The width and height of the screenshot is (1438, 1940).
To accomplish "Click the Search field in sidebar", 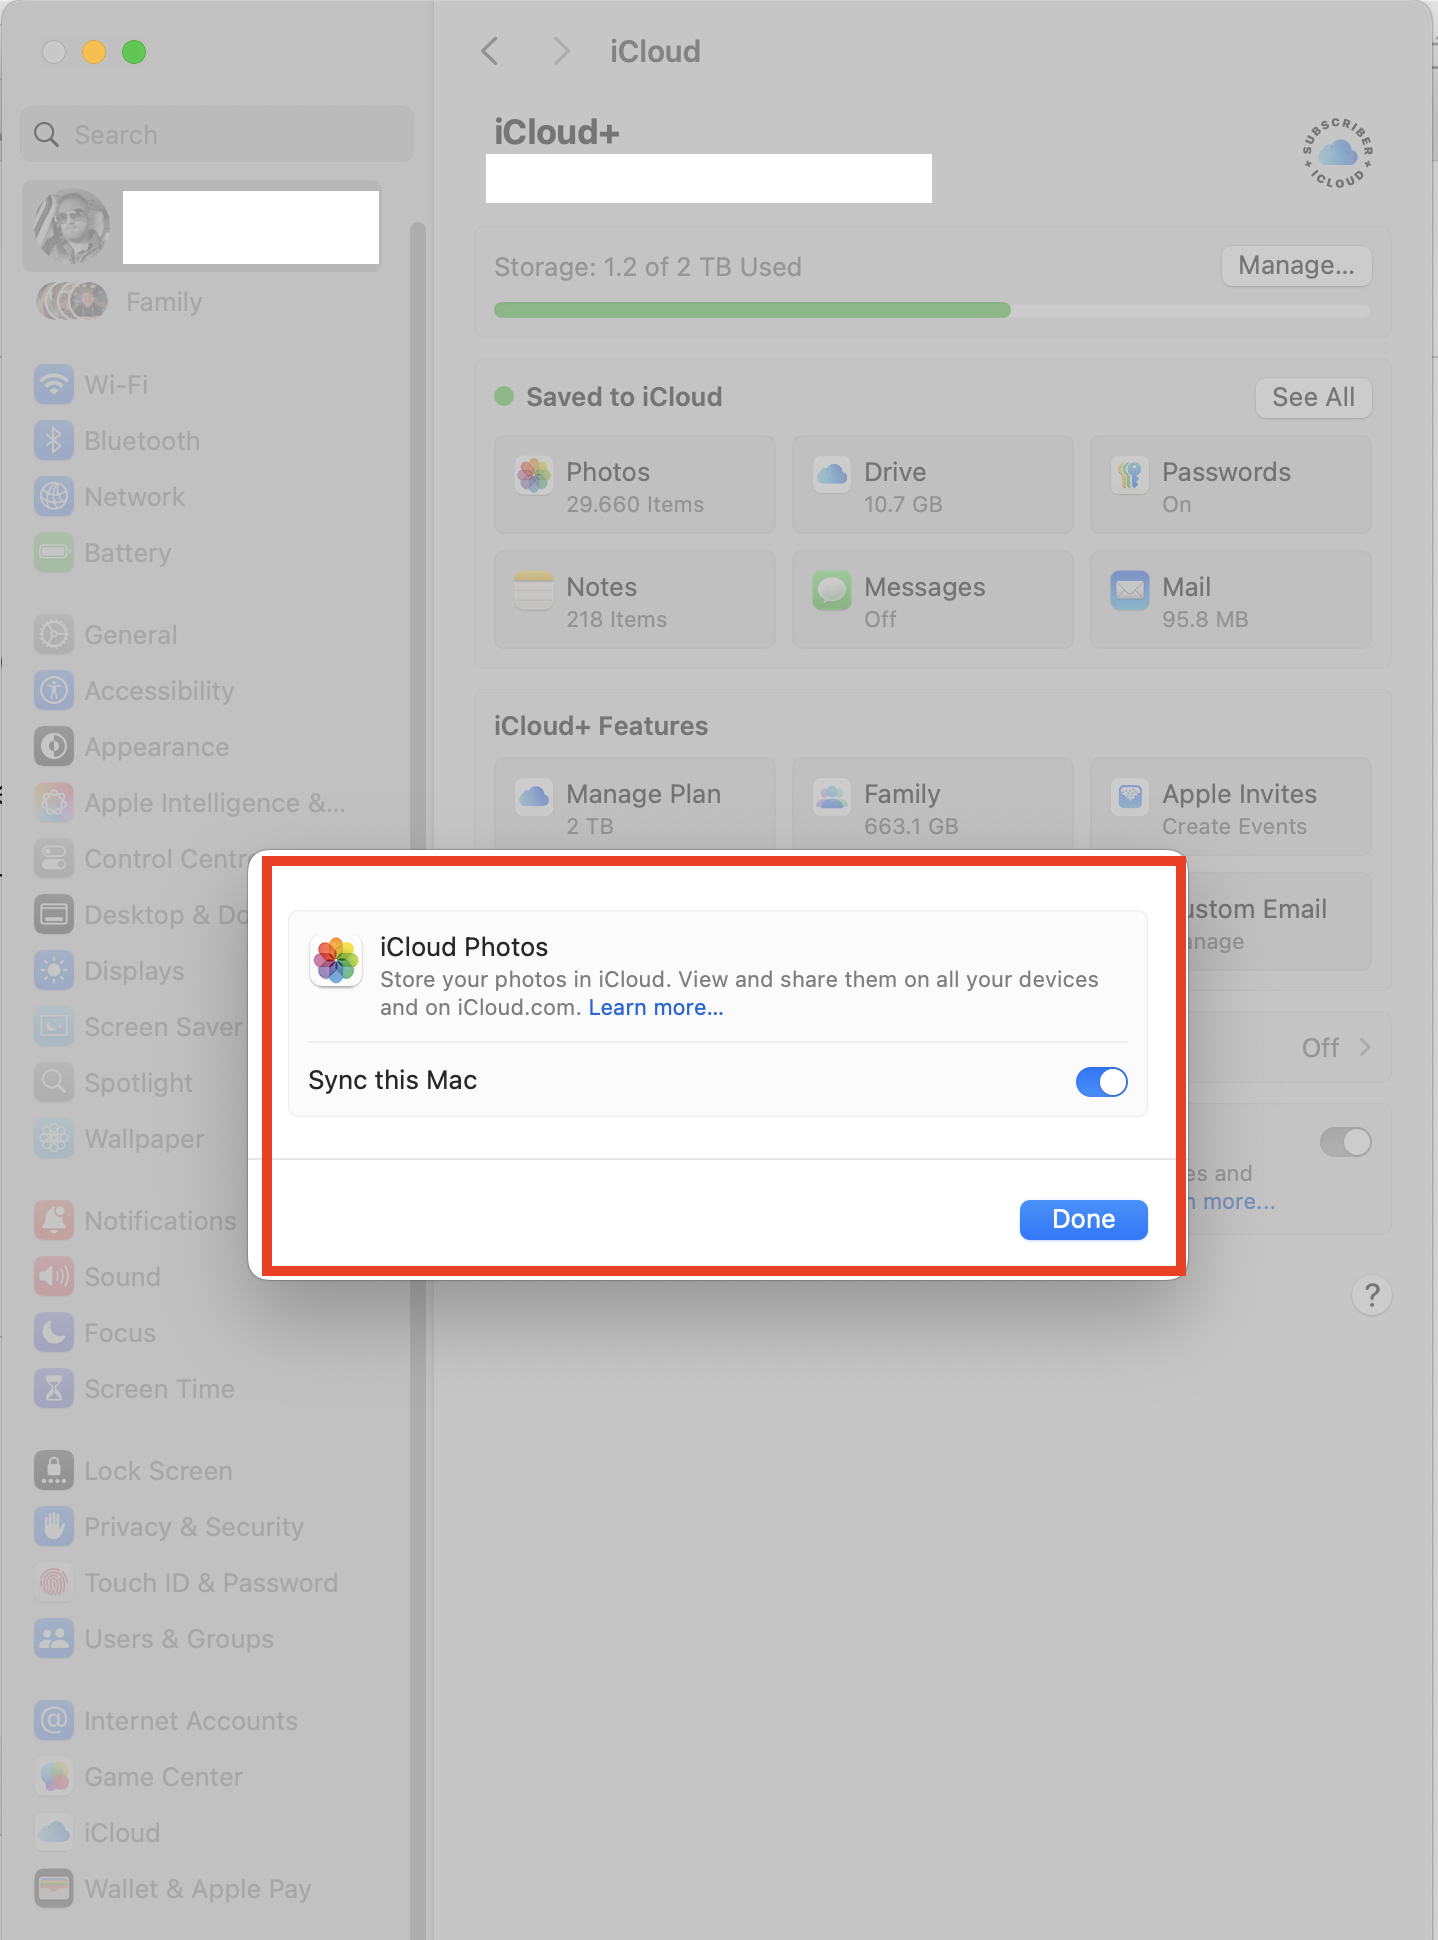I will (217, 135).
